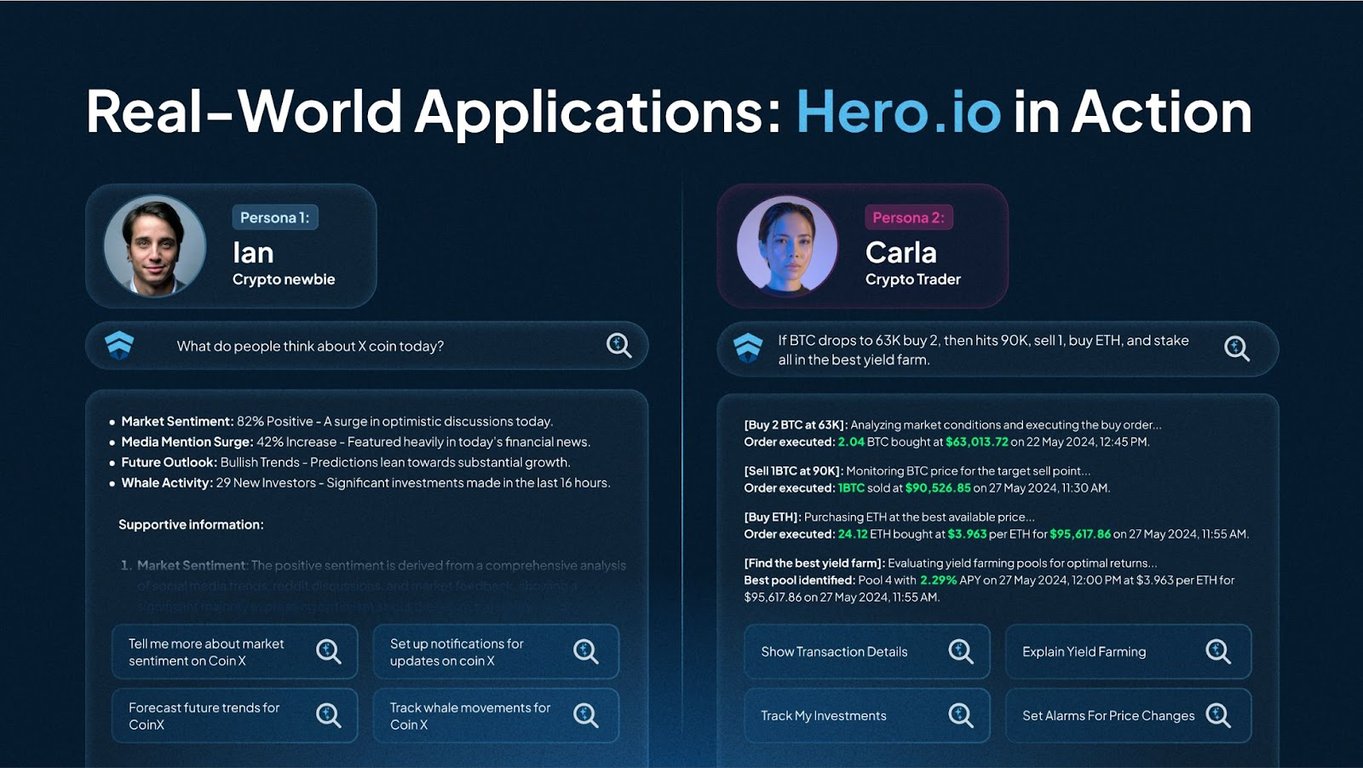Screen dimensions: 1363x768
Task: Click magnifier icon on Set up notifications card
Action: (x=586, y=651)
